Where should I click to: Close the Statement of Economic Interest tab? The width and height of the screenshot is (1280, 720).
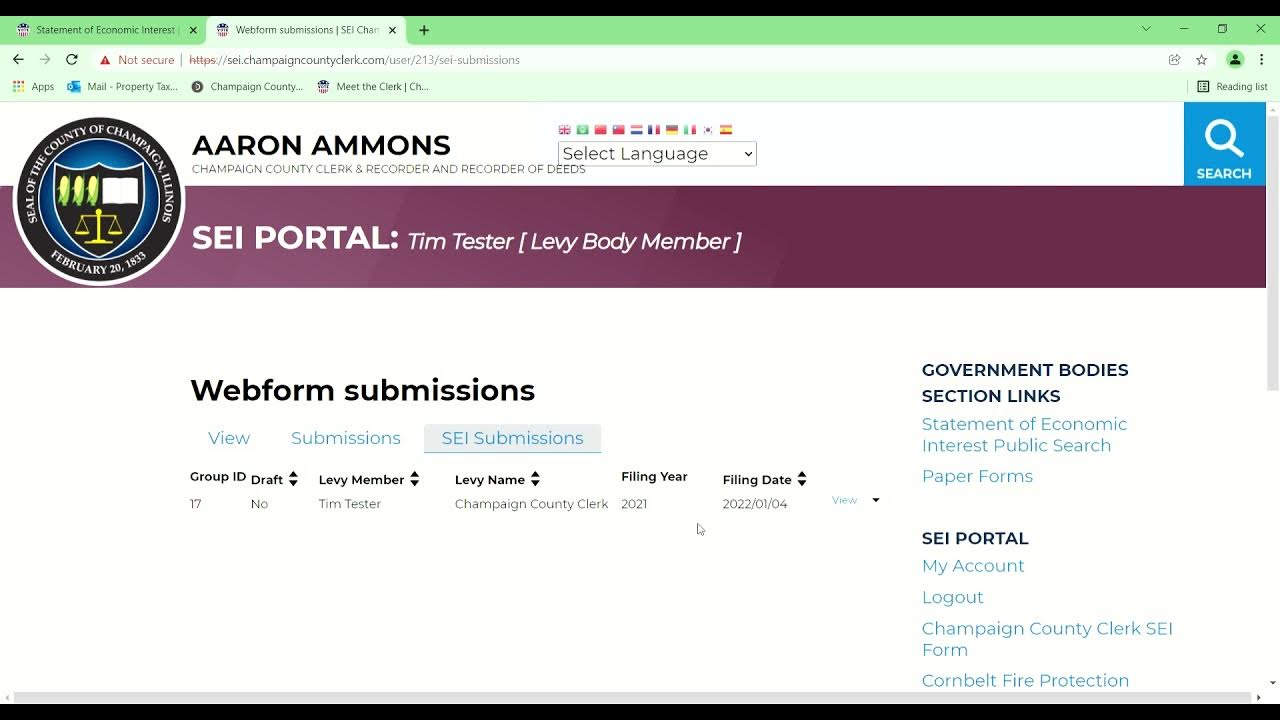pyautogui.click(x=193, y=30)
